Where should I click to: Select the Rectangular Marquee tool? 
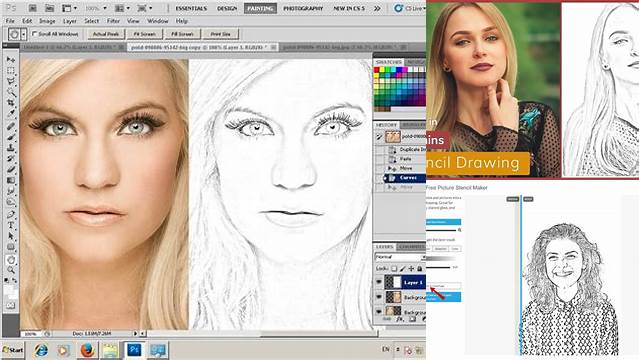click(11, 71)
